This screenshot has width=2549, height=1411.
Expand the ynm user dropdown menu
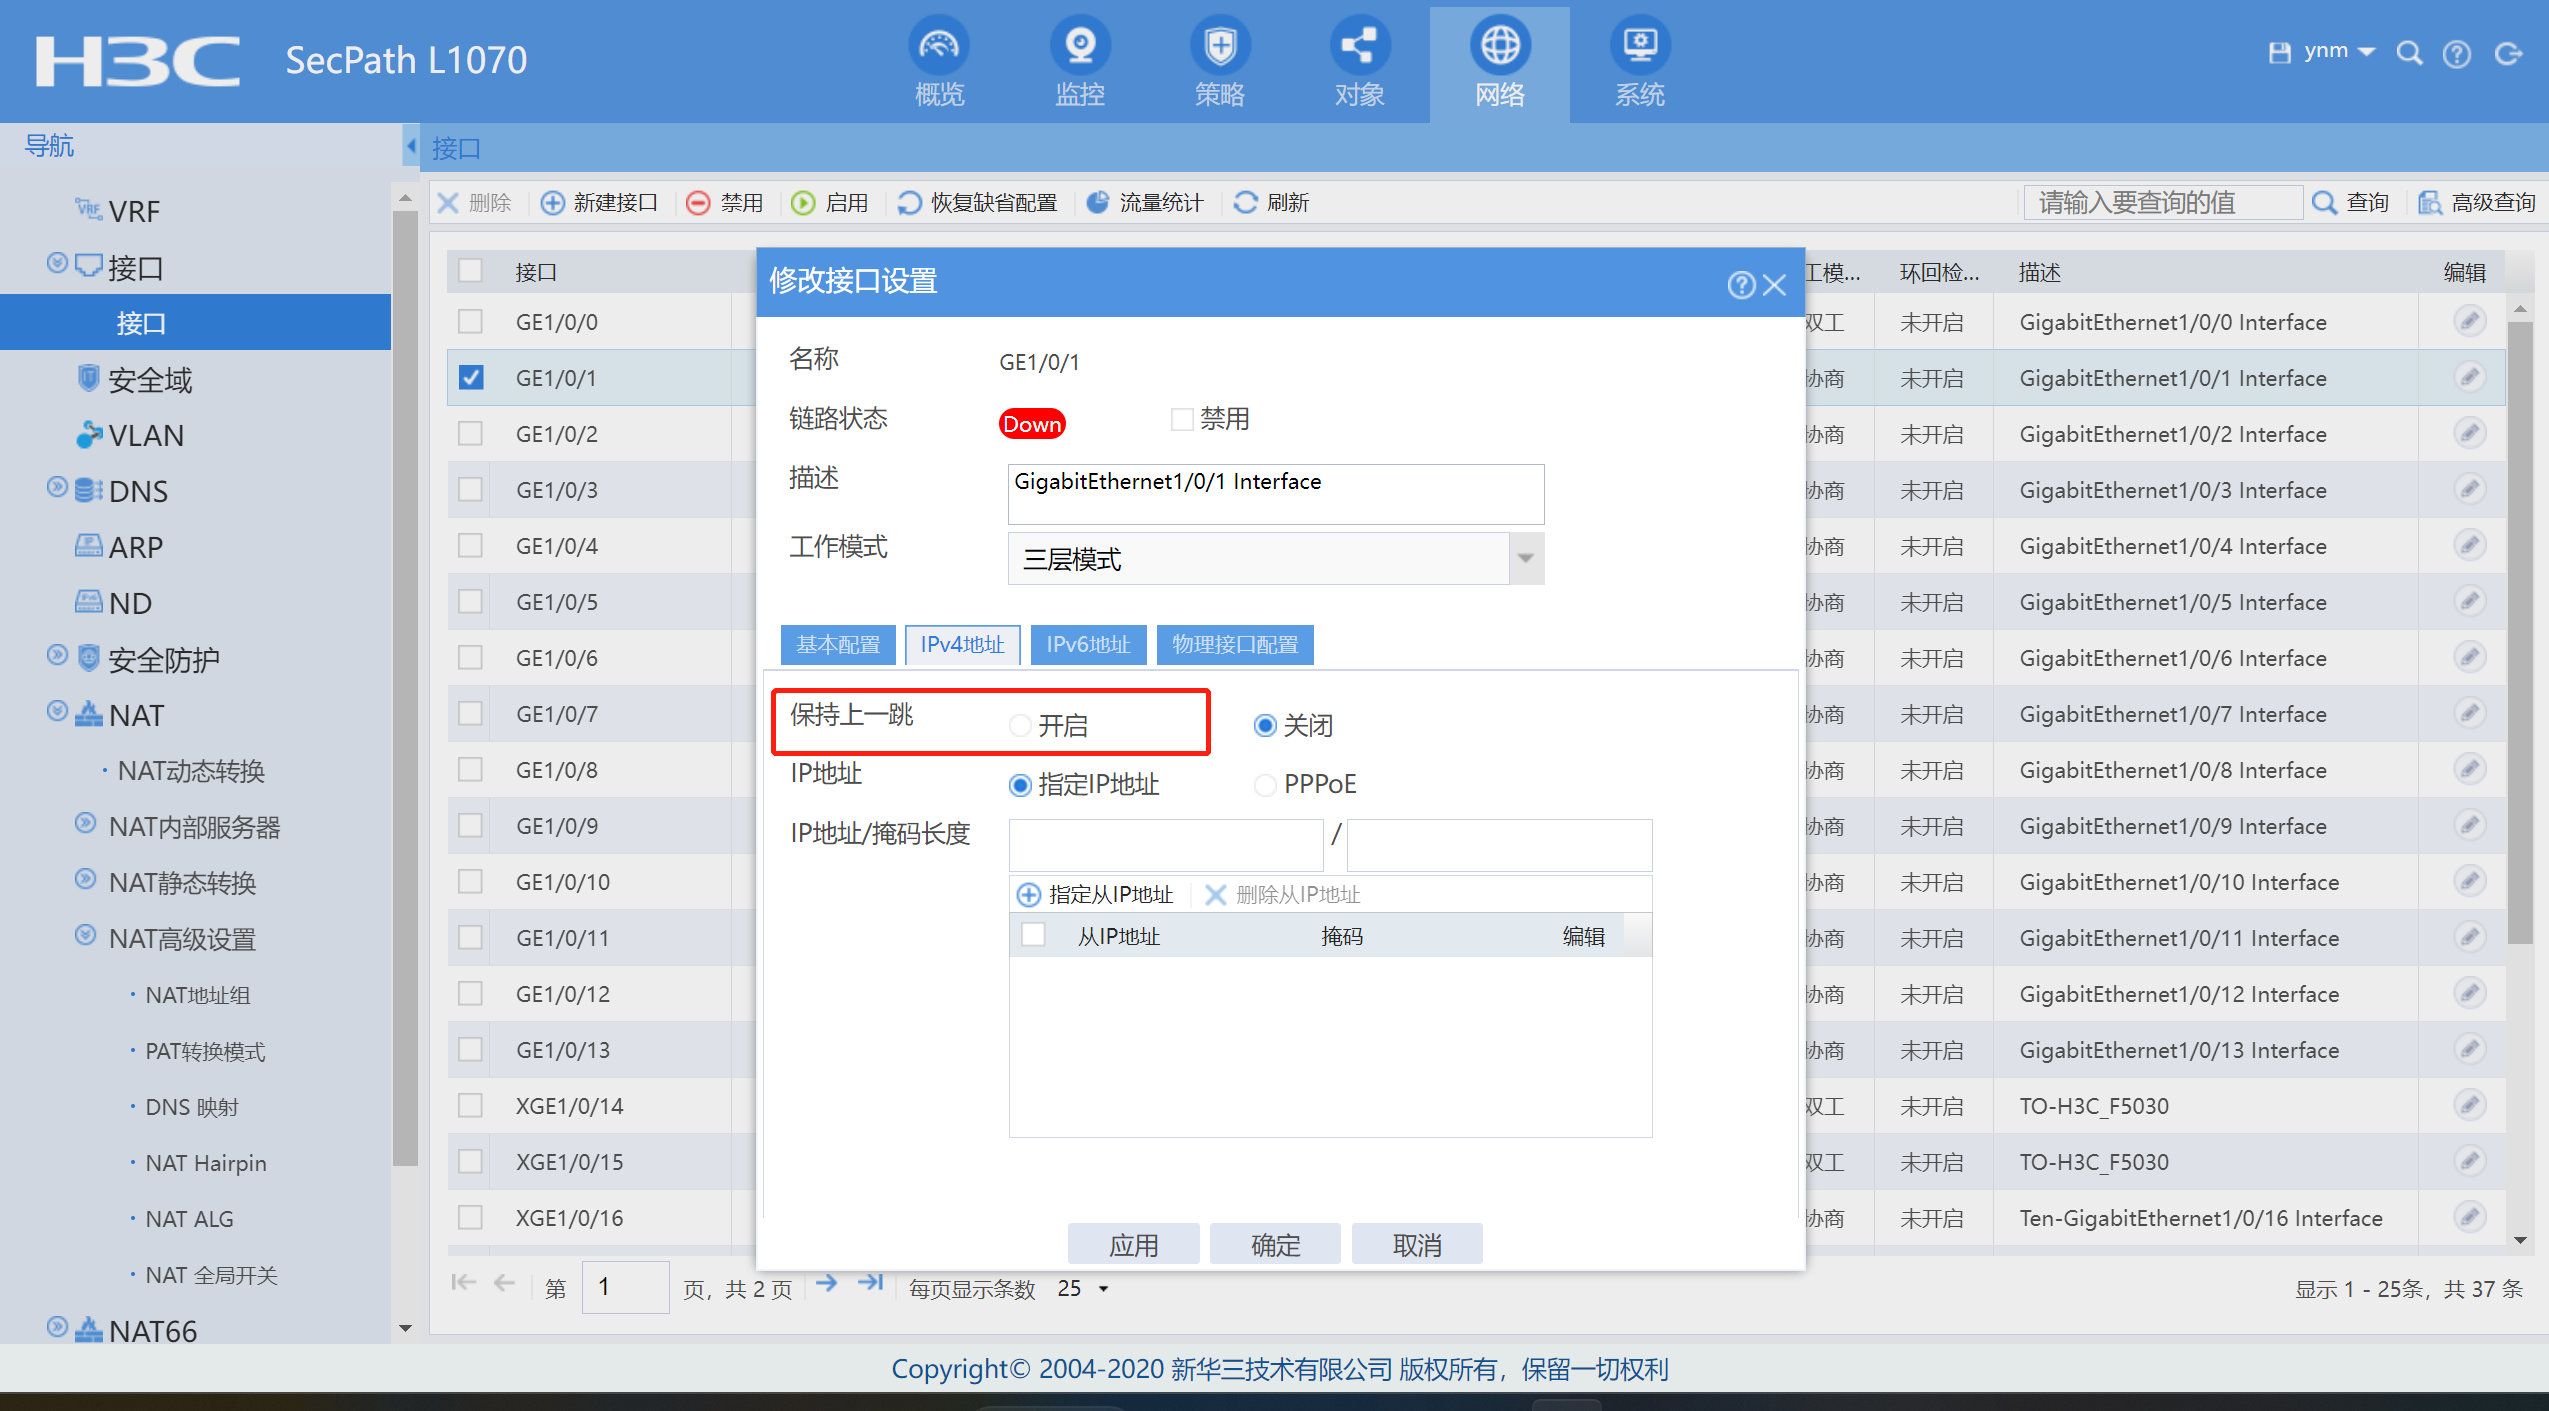tap(2366, 52)
